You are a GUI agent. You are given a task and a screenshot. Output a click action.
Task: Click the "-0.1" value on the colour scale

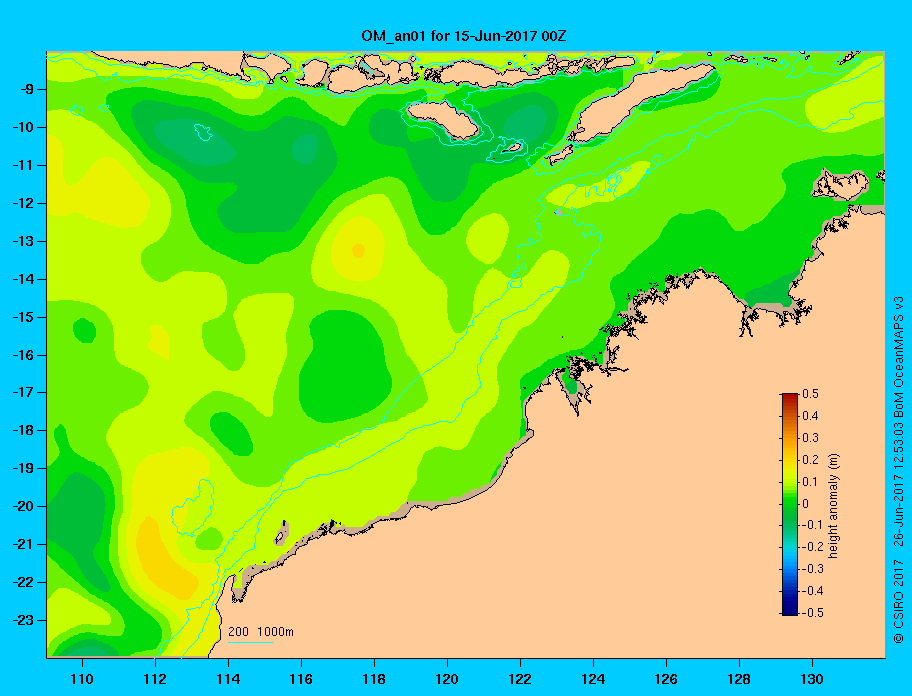point(813,525)
